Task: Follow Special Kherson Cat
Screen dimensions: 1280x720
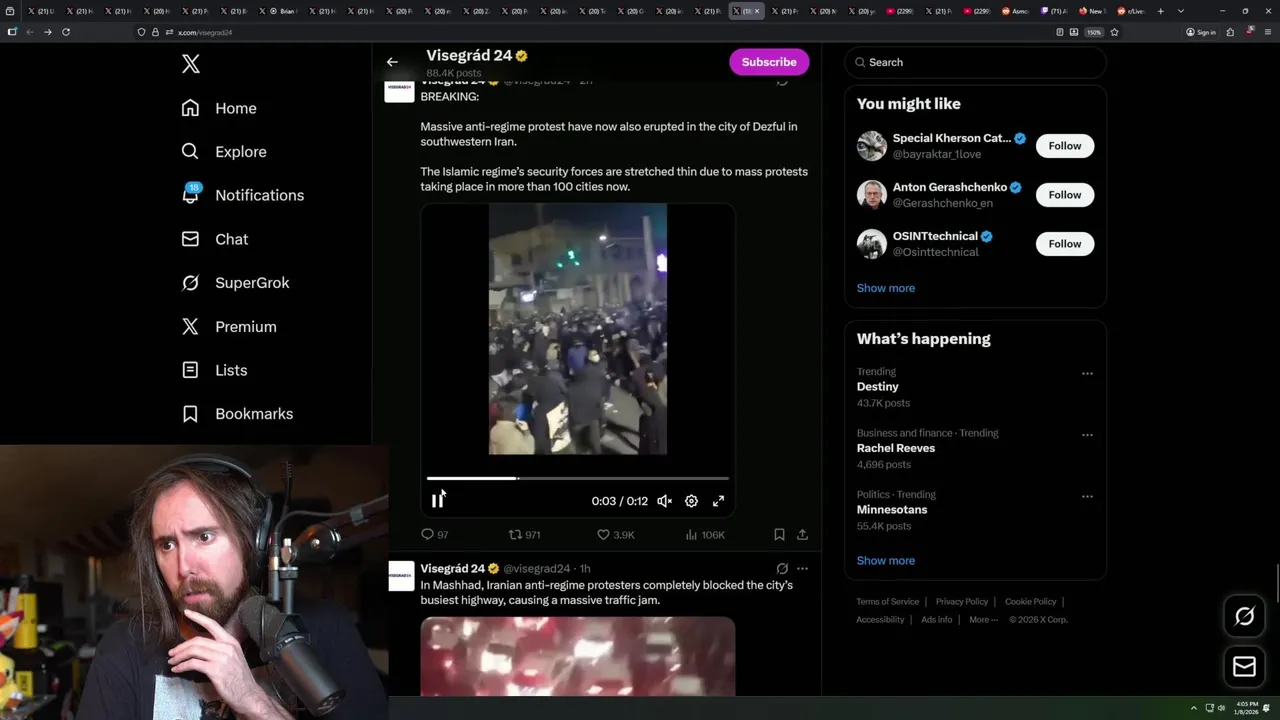Action: click(x=1065, y=146)
